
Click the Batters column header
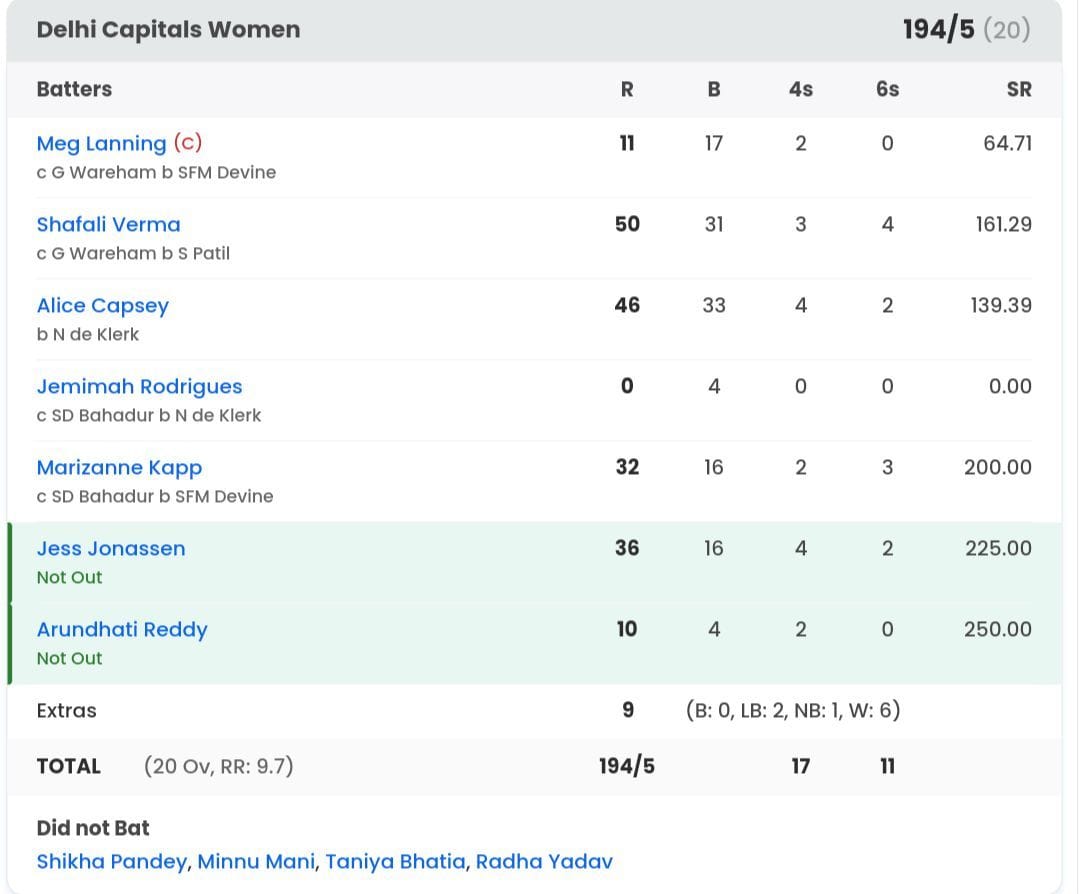pyautogui.click(x=73, y=89)
